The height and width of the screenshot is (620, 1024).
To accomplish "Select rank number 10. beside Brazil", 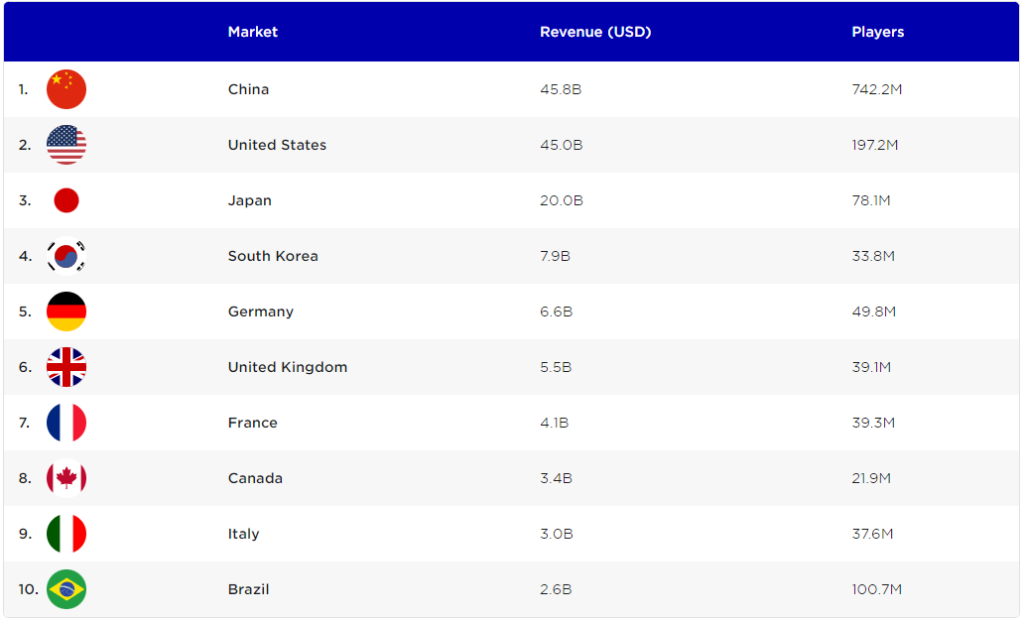I will coord(28,589).
